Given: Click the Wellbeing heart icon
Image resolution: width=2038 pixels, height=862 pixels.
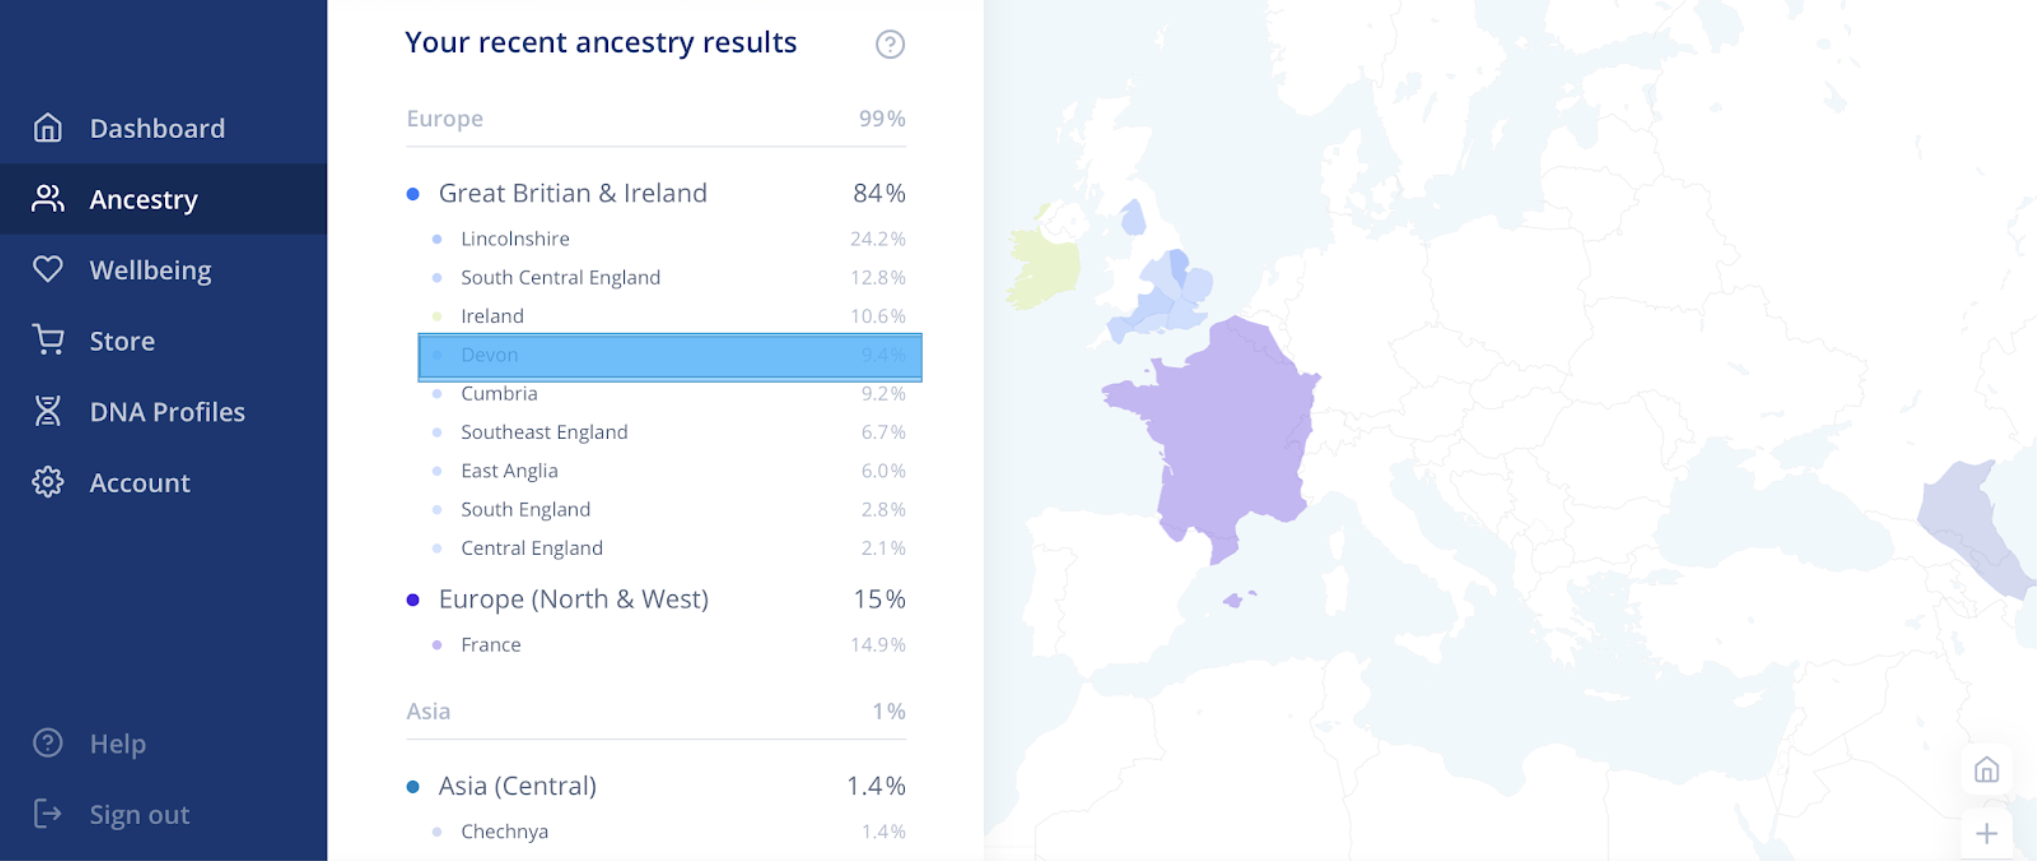Looking at the screenshot, I should click(x=47, y=269).
